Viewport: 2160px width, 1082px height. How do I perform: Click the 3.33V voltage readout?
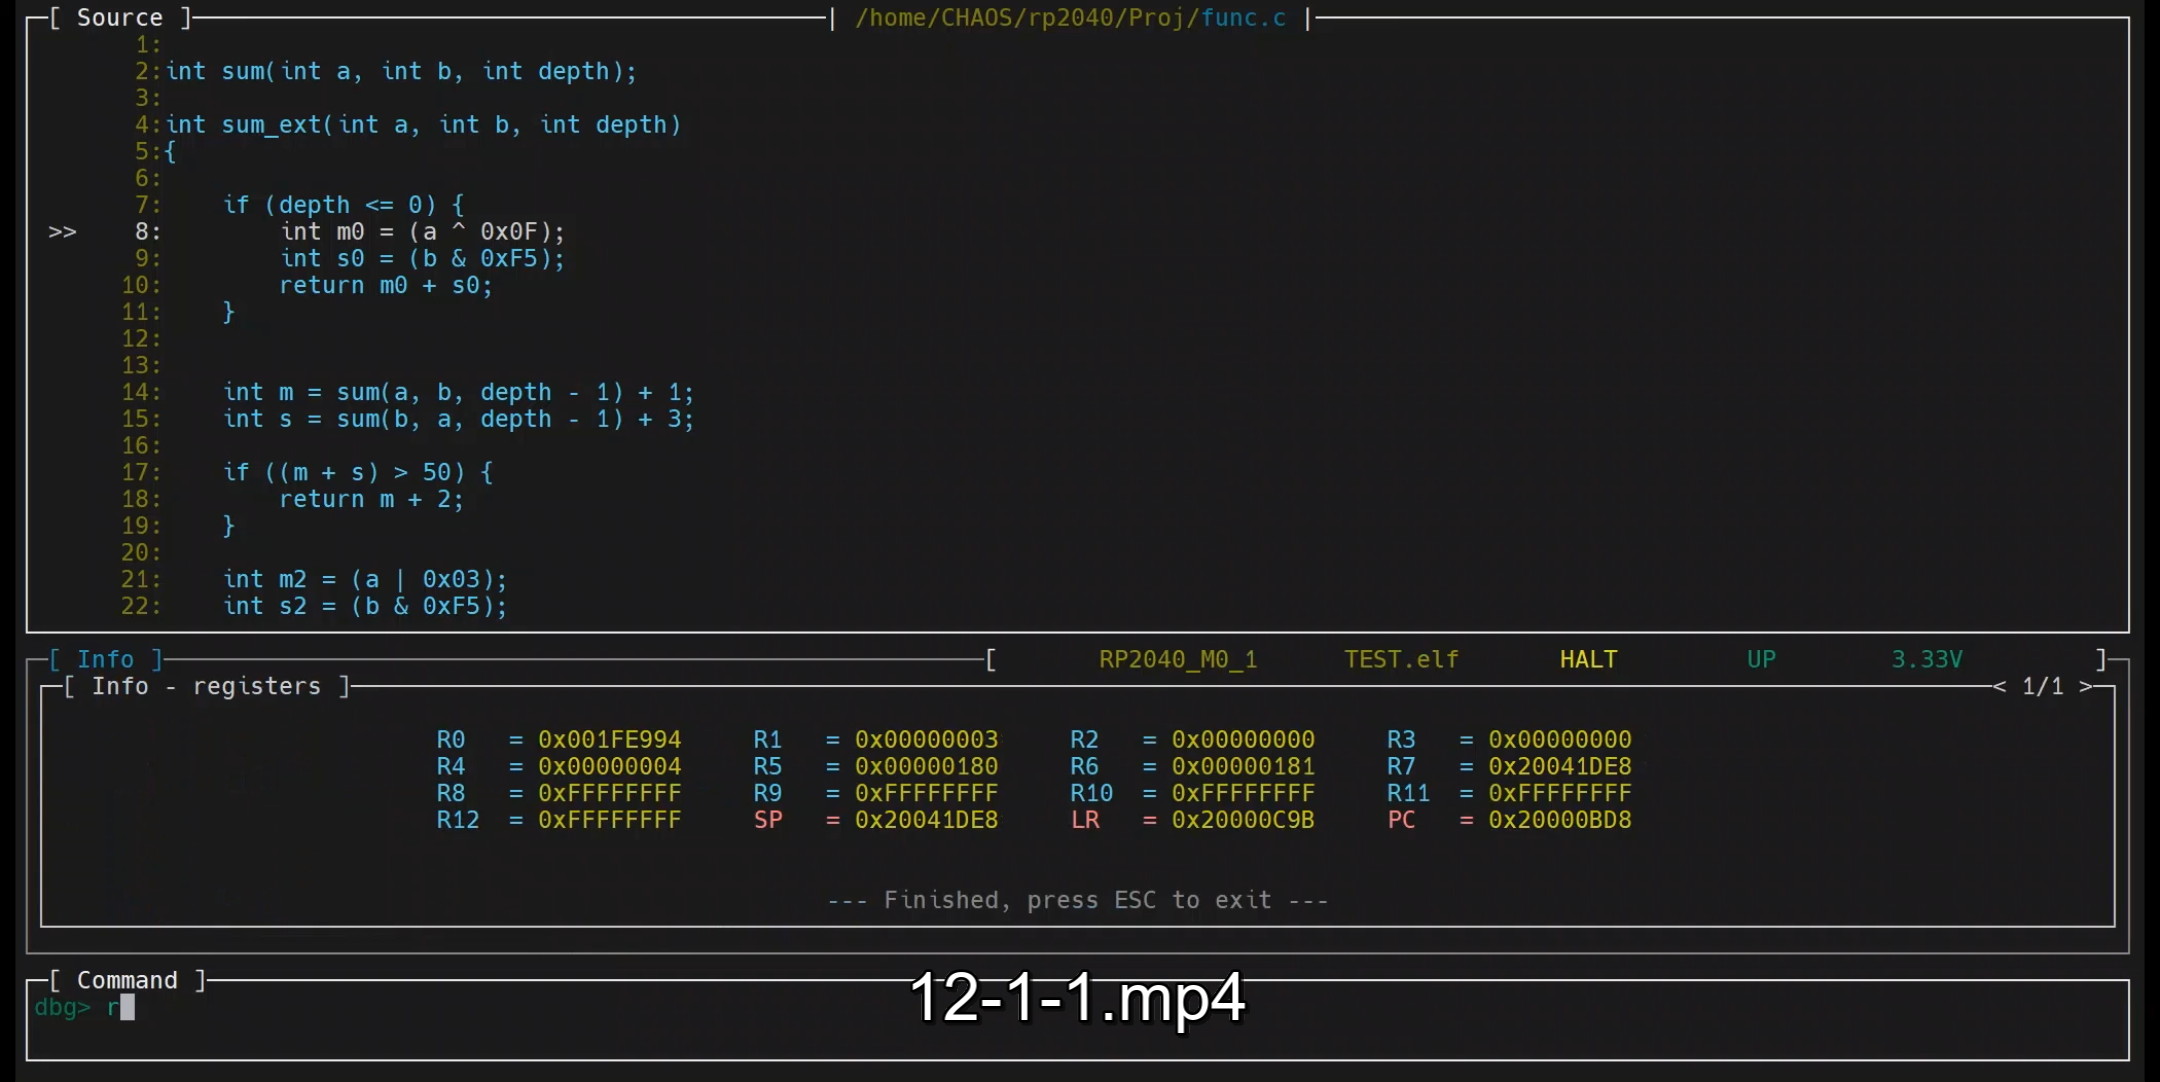(1926, 660)
